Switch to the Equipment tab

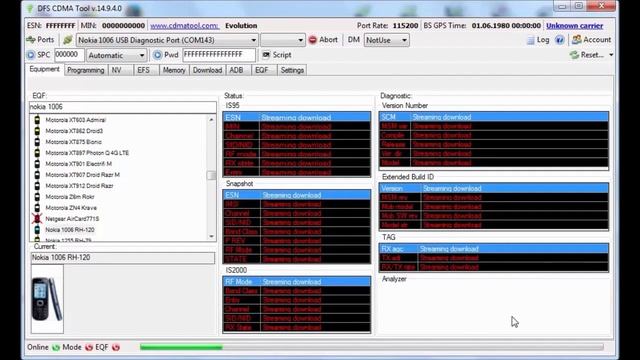pos(44,69)
